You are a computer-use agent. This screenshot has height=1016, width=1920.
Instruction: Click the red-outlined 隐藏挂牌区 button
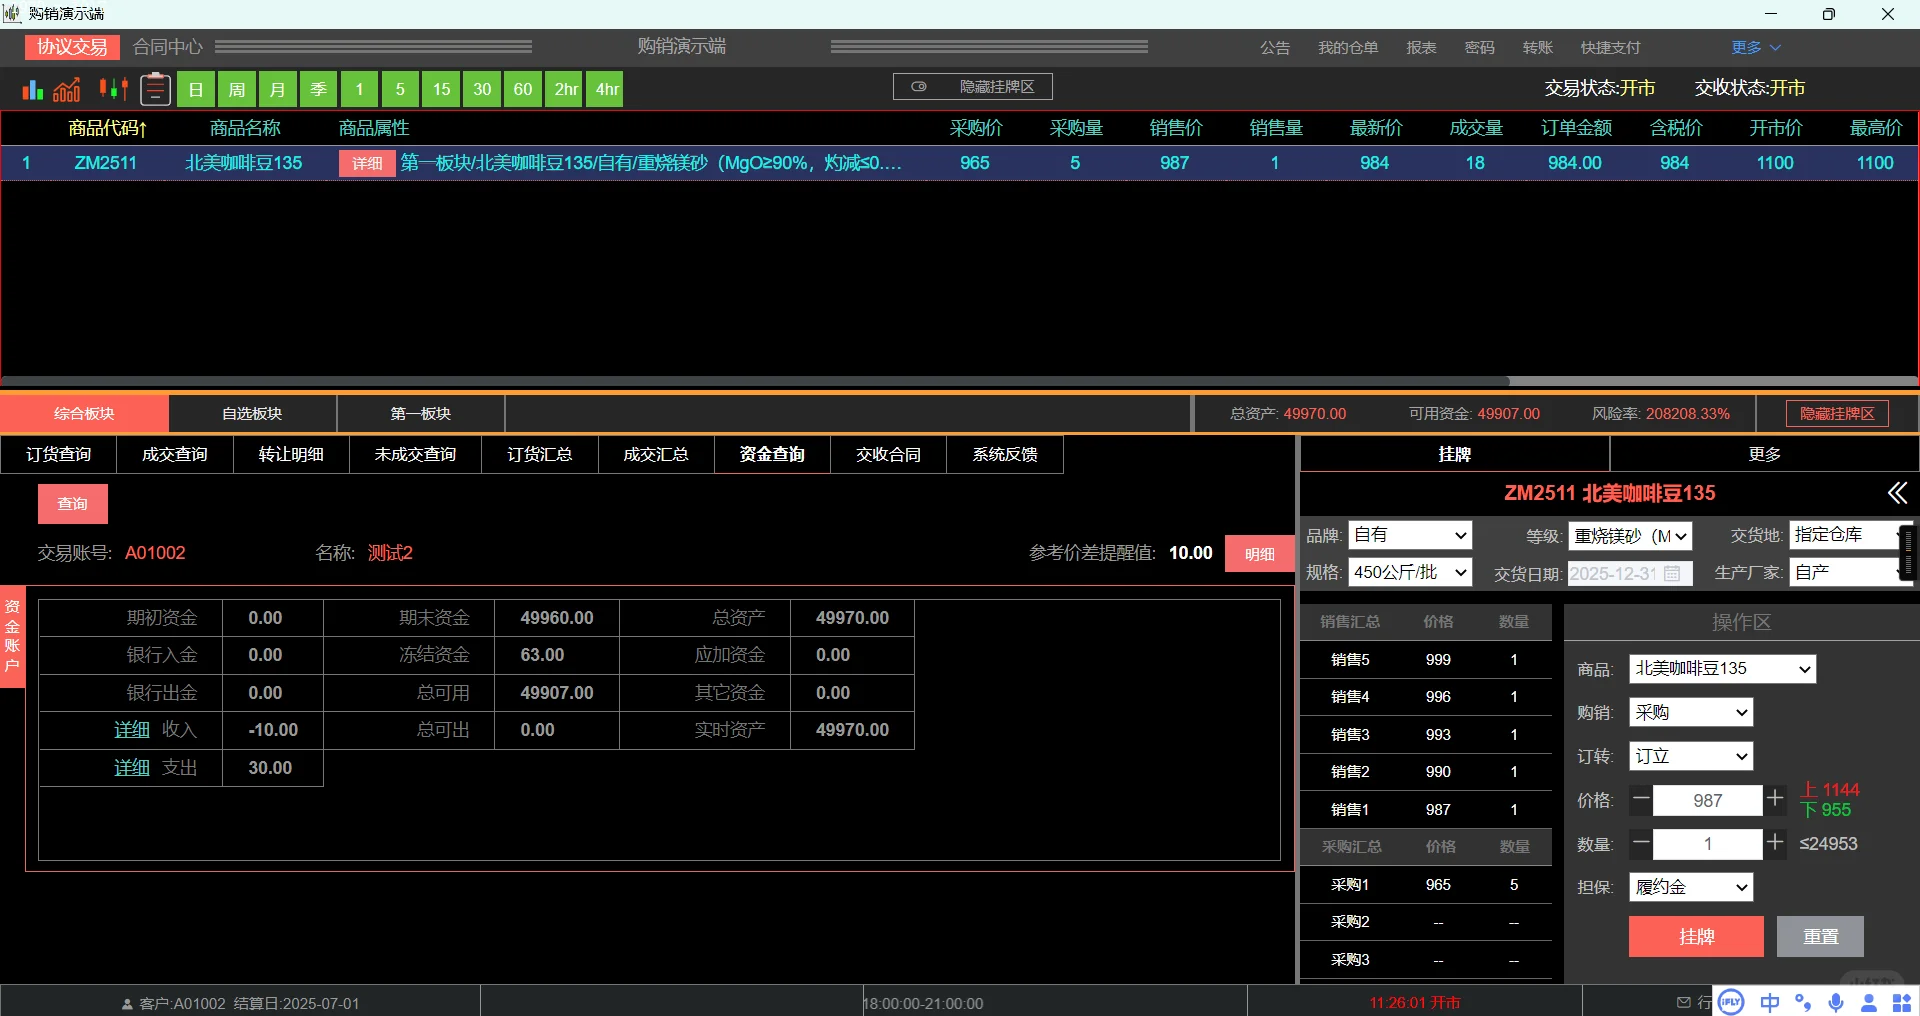click(1837, 414)
